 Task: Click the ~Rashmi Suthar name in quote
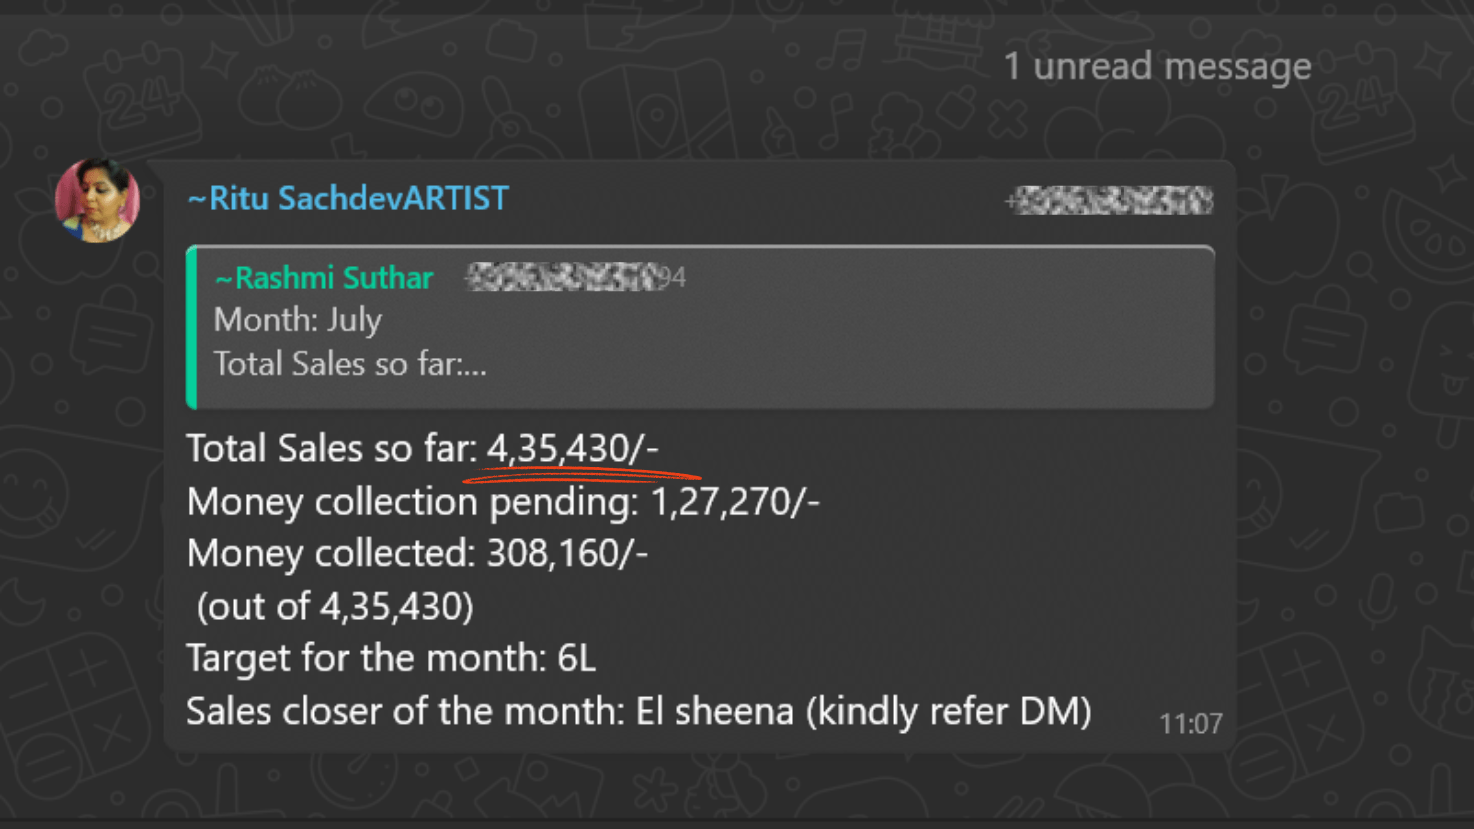(x=324, y=277)
